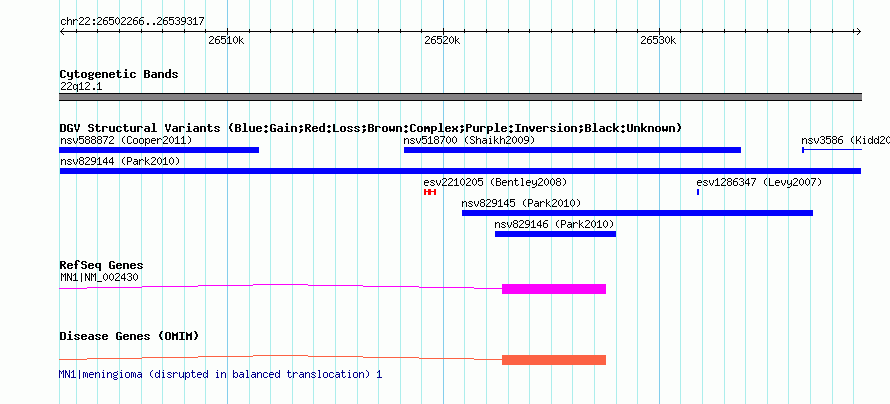Screen dimensions: 890x404
Task: Click the nsv588872 (Cooper2011) blue gain bar
Action: [x=159, y=150]
